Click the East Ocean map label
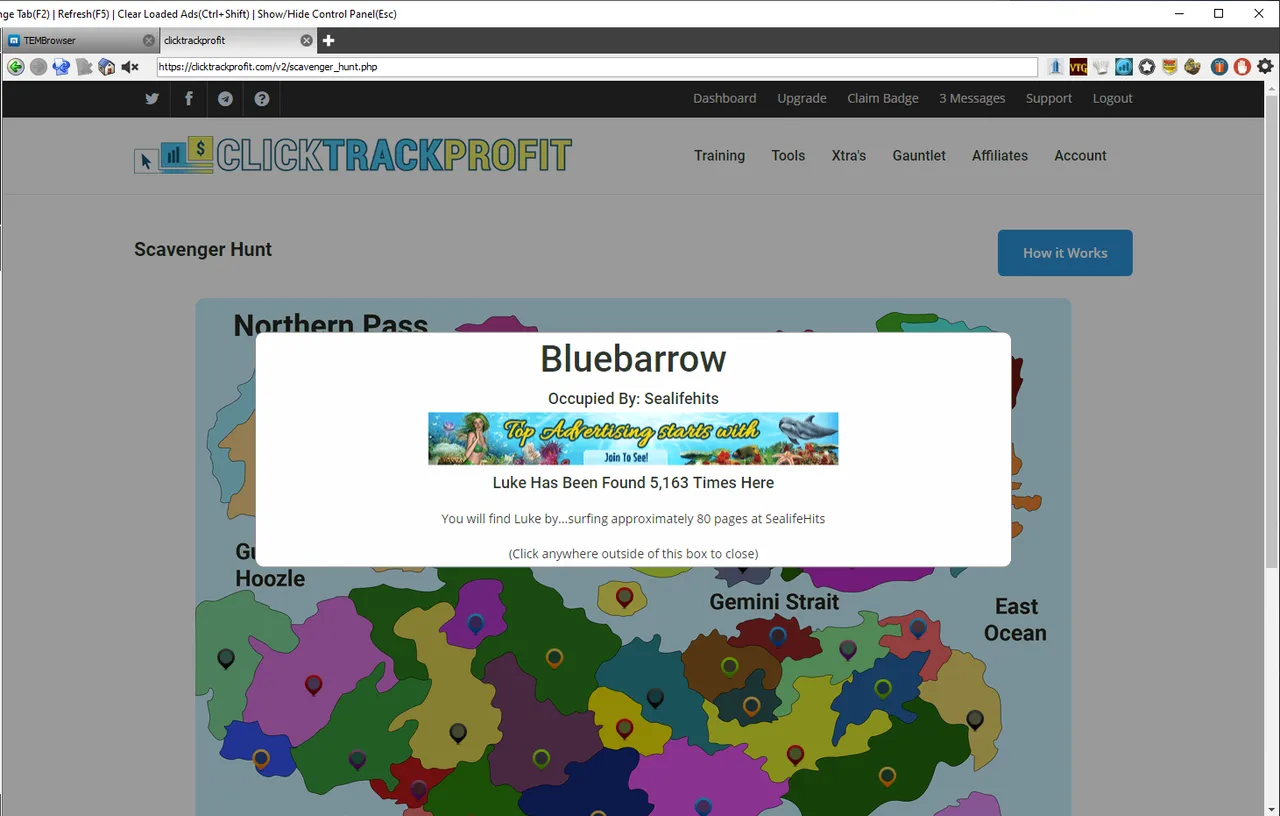 click(x=1015, y=620)
